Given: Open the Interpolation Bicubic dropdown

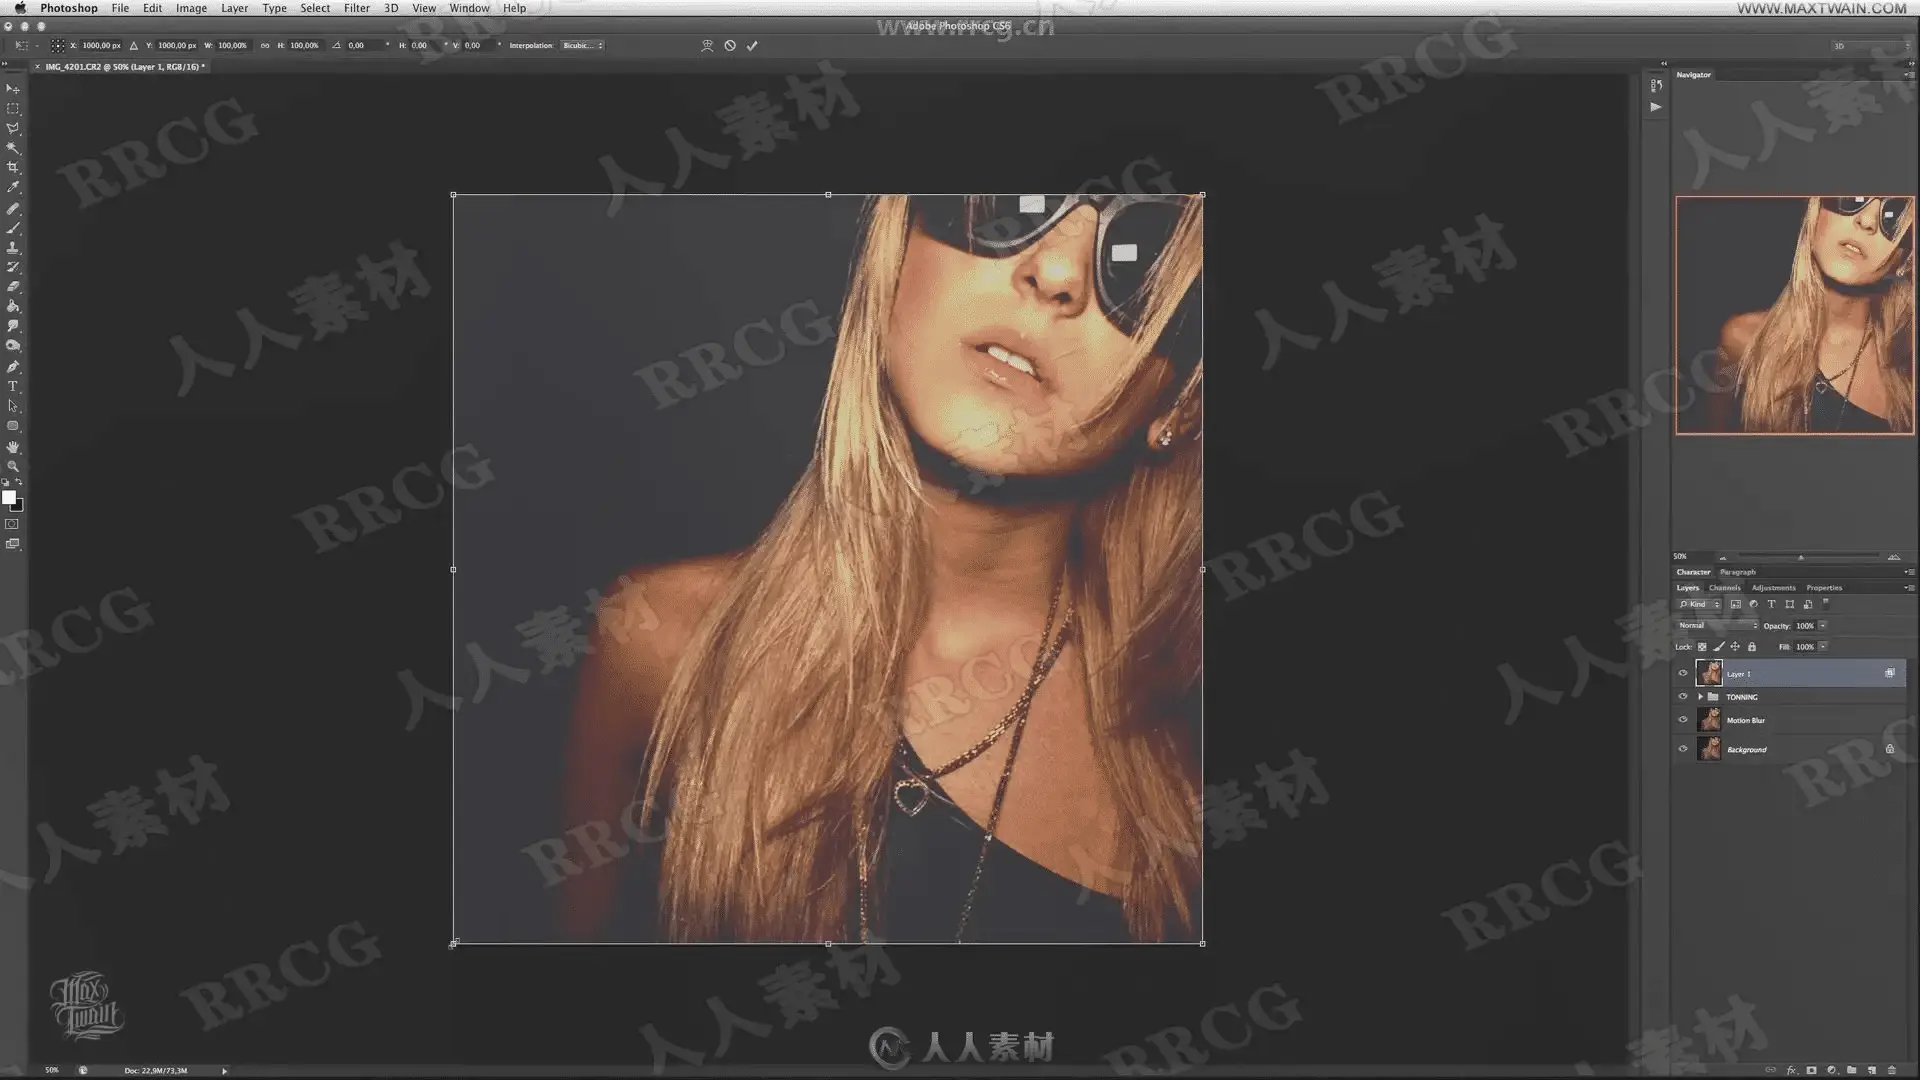Looking at the screenshot, I should pos(582,46).
